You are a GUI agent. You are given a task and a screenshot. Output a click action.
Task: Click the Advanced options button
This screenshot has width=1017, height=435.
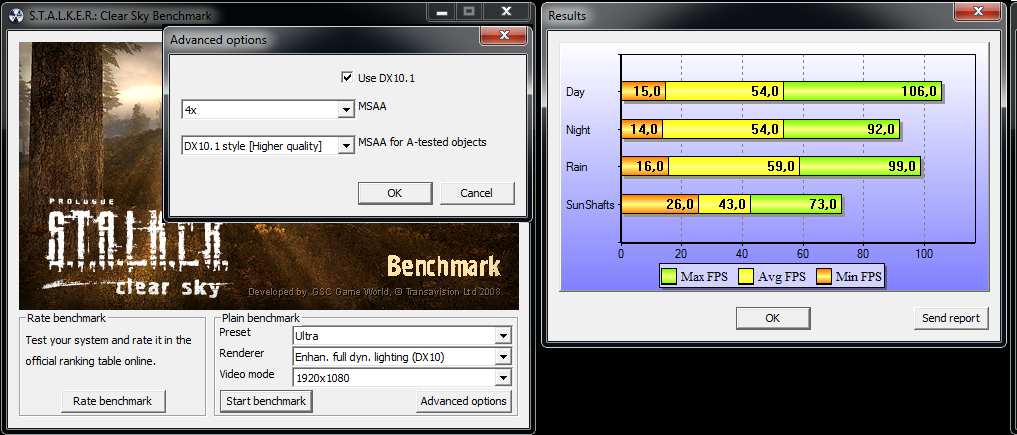pos(463,401)
